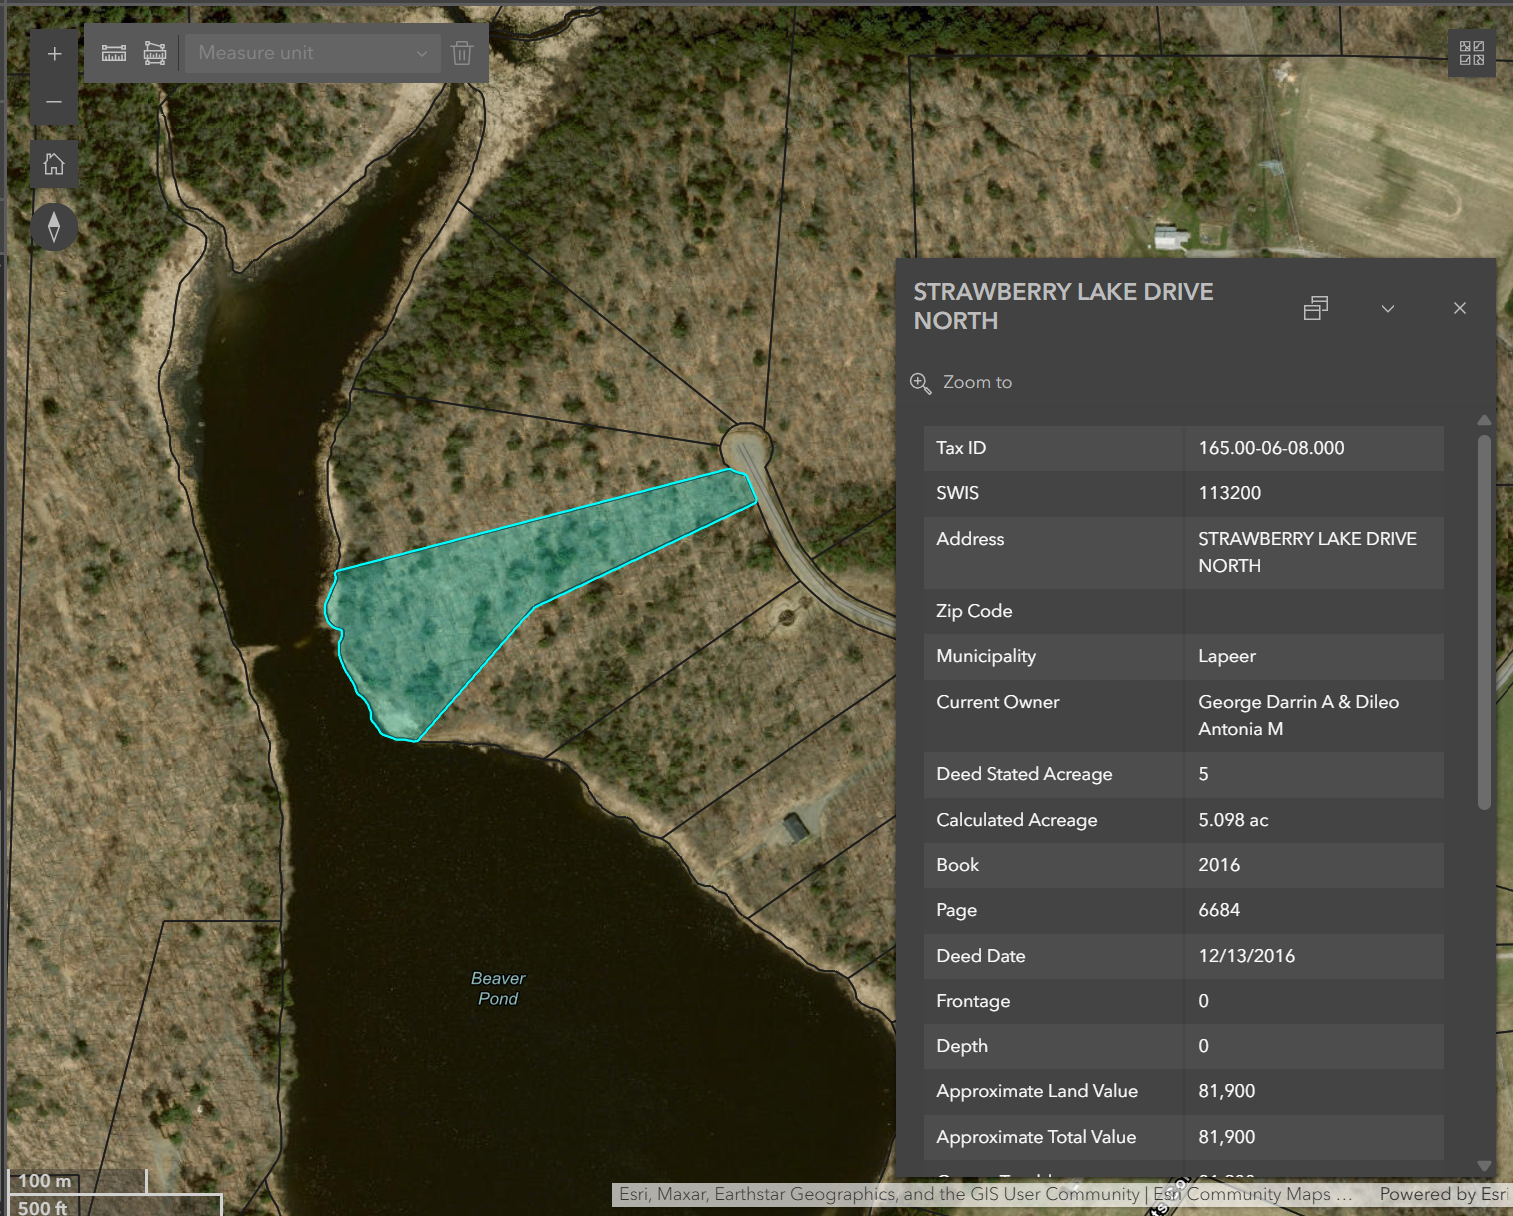Open the basemap gallery grid icon
Screen dimensions: 1513x1216
pyautogui.click(x=1471, y=53)
